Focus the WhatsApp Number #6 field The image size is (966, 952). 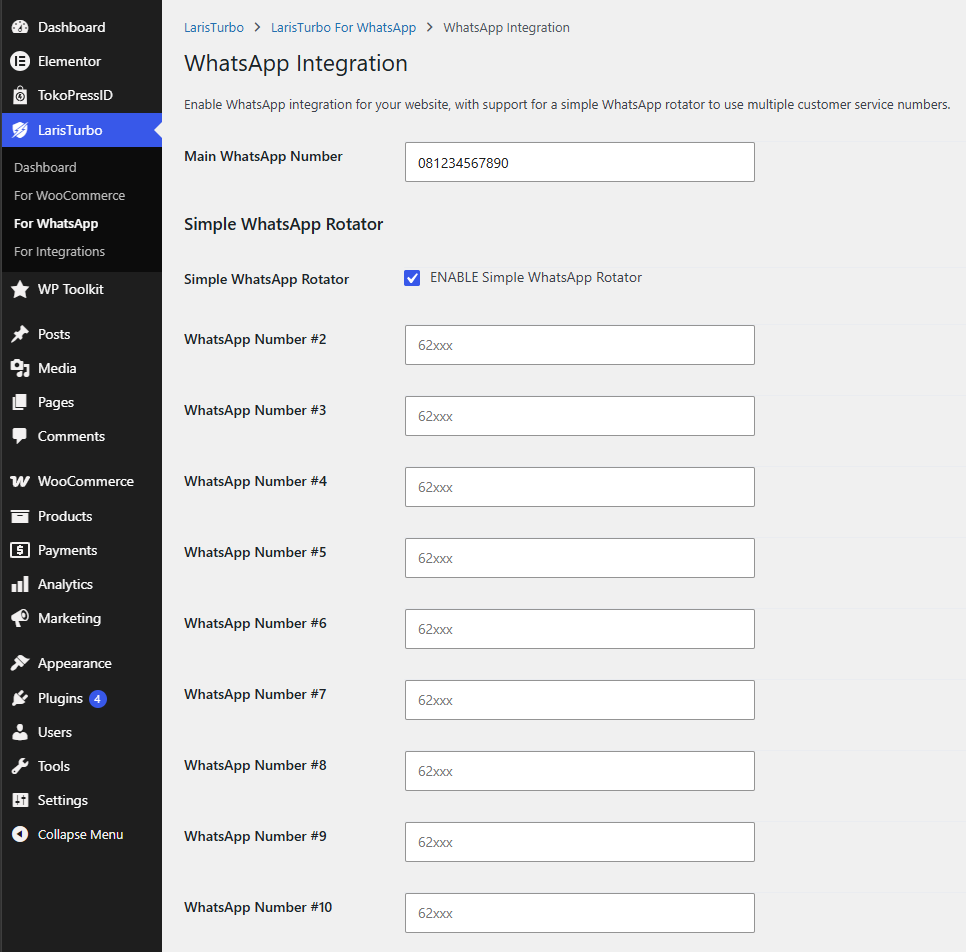pyautogui.click(x=579, y=629)
